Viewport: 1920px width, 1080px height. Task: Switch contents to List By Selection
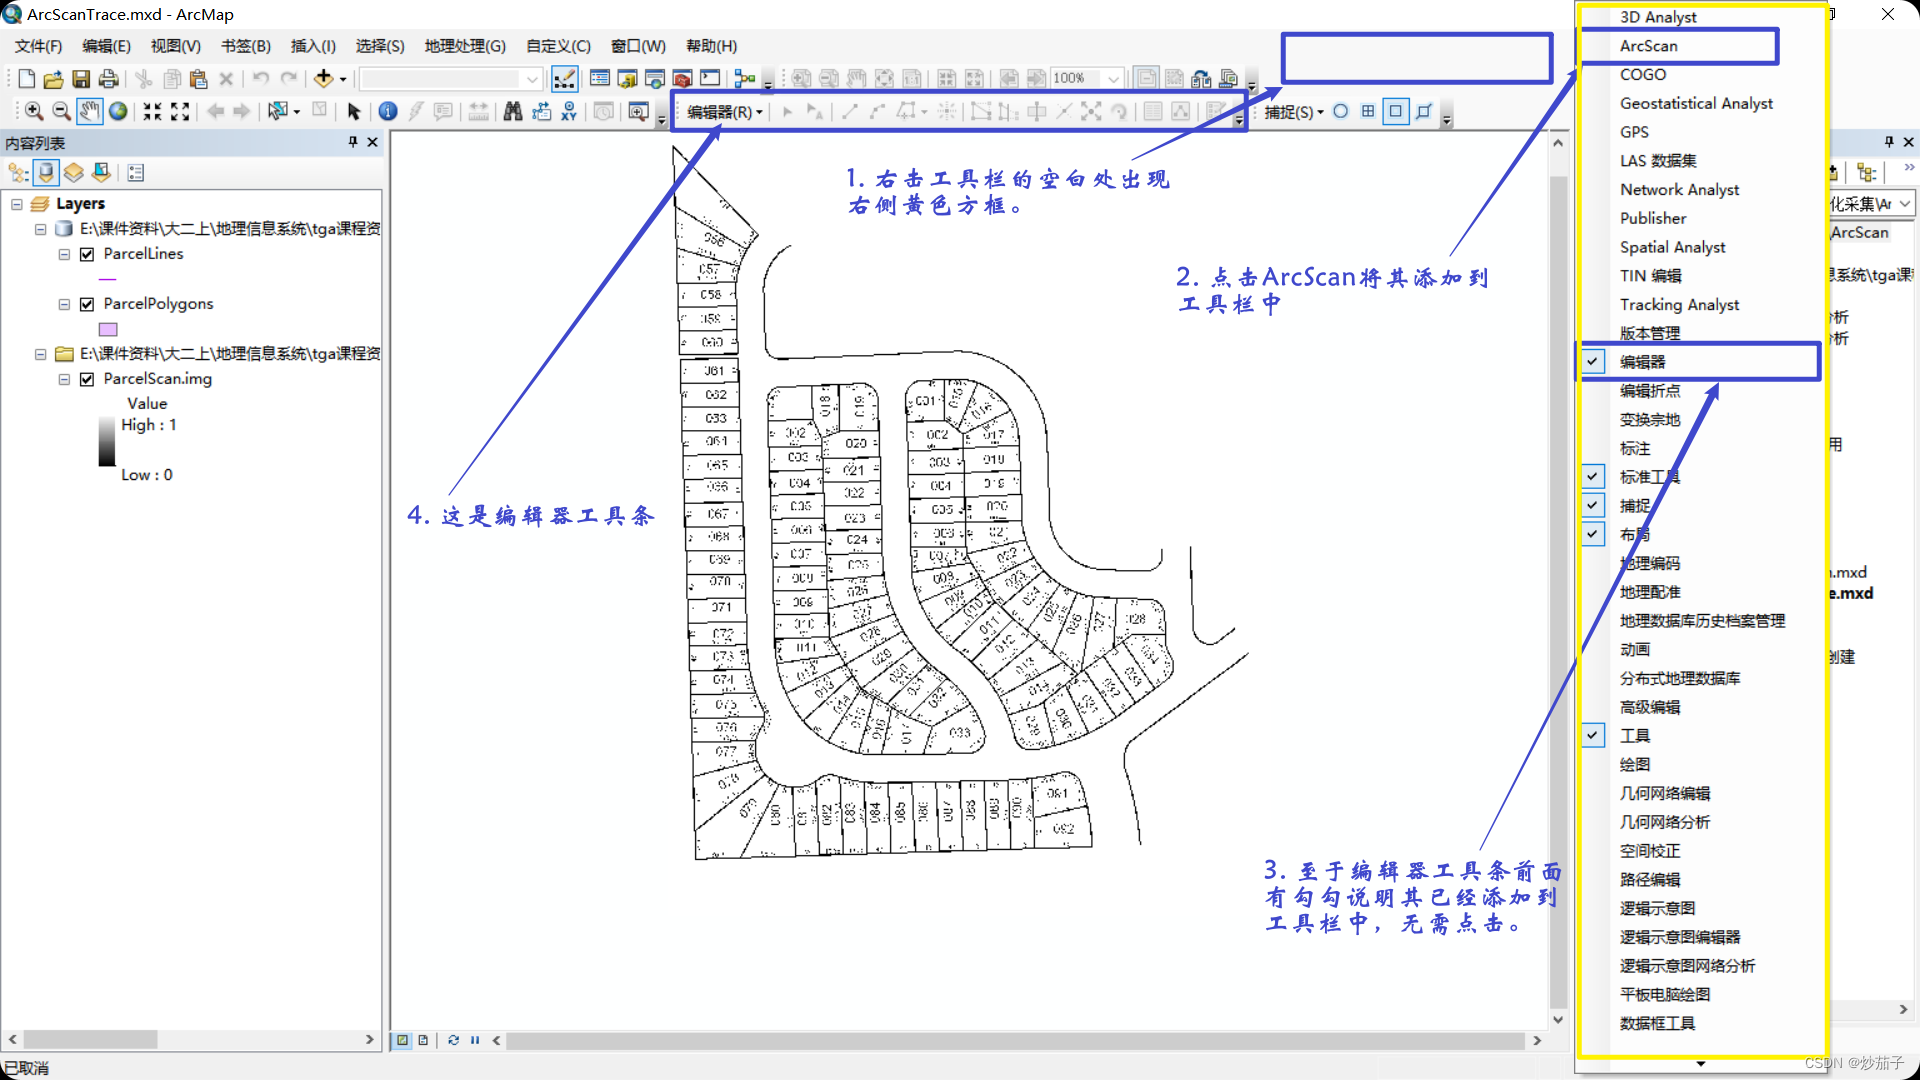(102, 172)
